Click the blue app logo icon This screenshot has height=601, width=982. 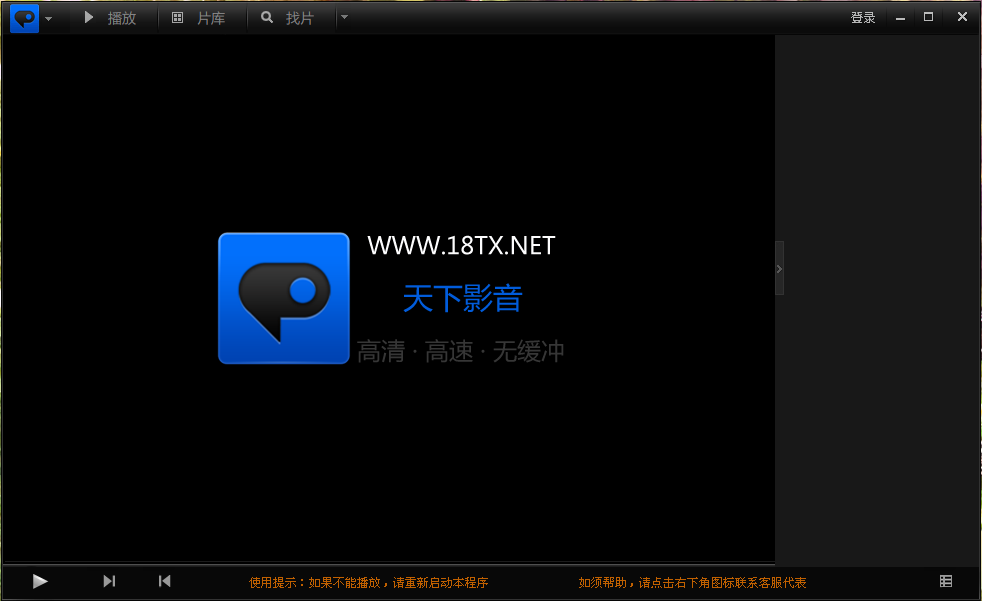click(x=24, y=18)
